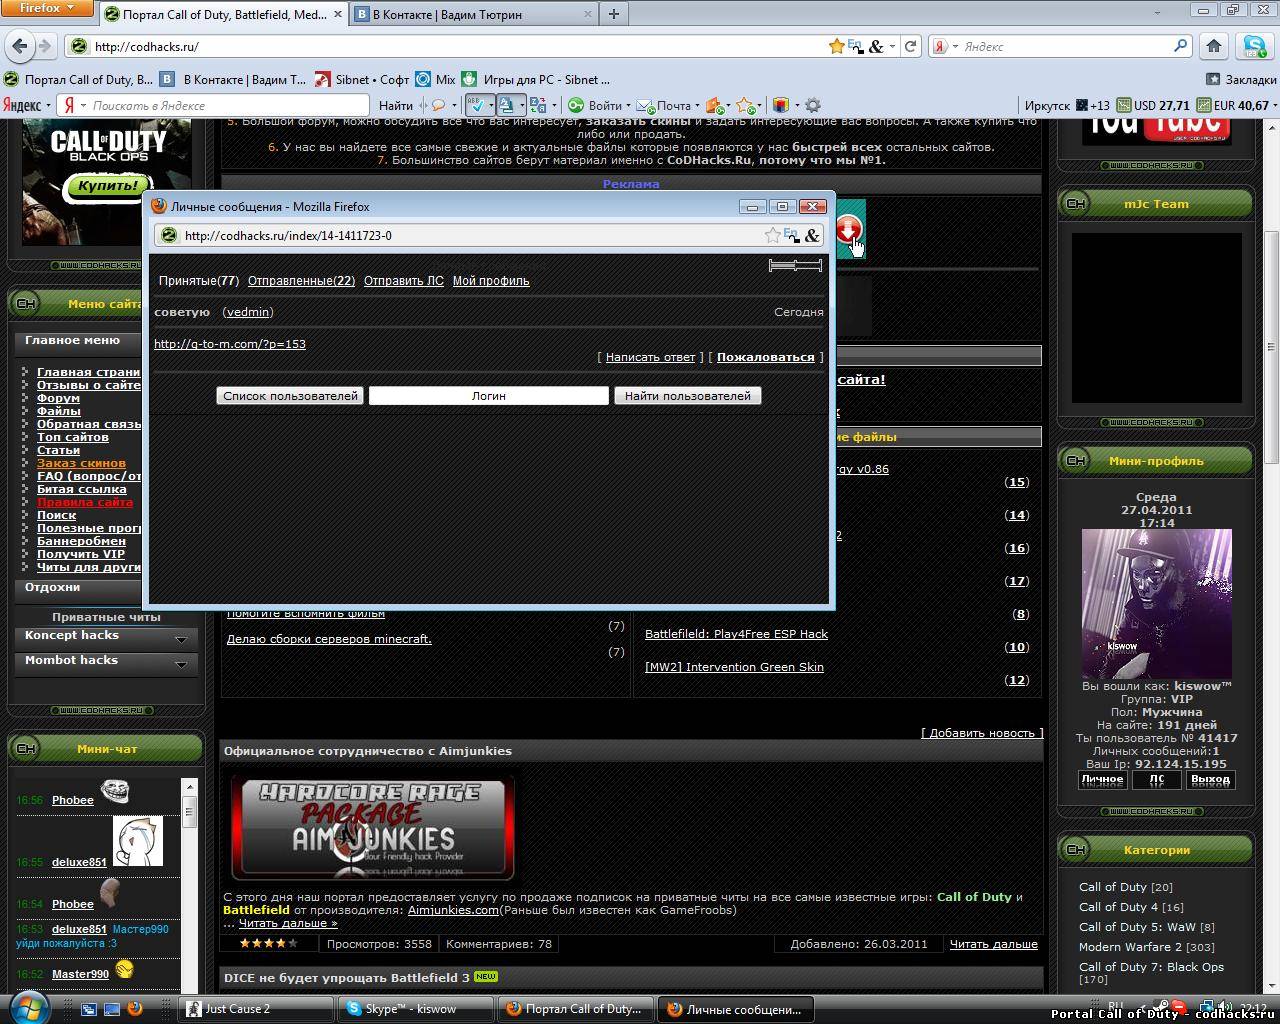The height and width of the screenshot is (1024, 1280).
Task: Open Почта mail button on Yandex bar
Action: pyautogui.click(x=664, y=105)
